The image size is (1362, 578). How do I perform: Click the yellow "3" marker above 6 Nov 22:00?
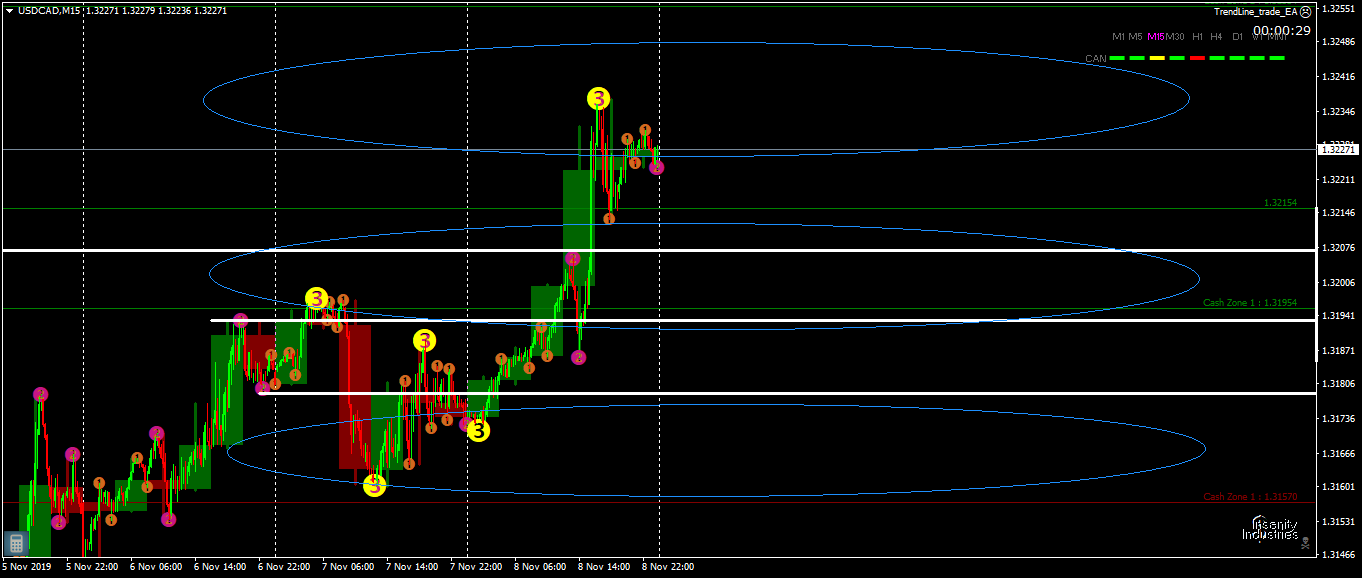tap(316, 297)
